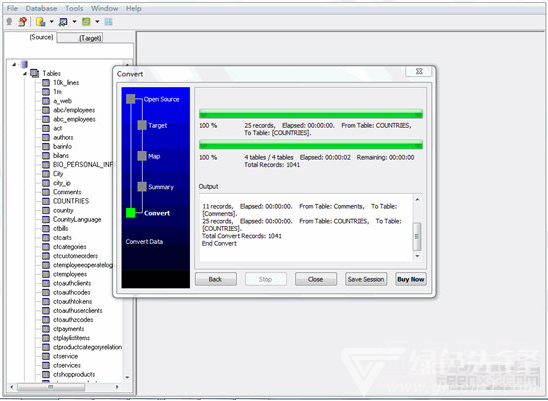548x401 pixels.
Task: Select the Summary step box in wizard
Action: [x=142, y=187]
